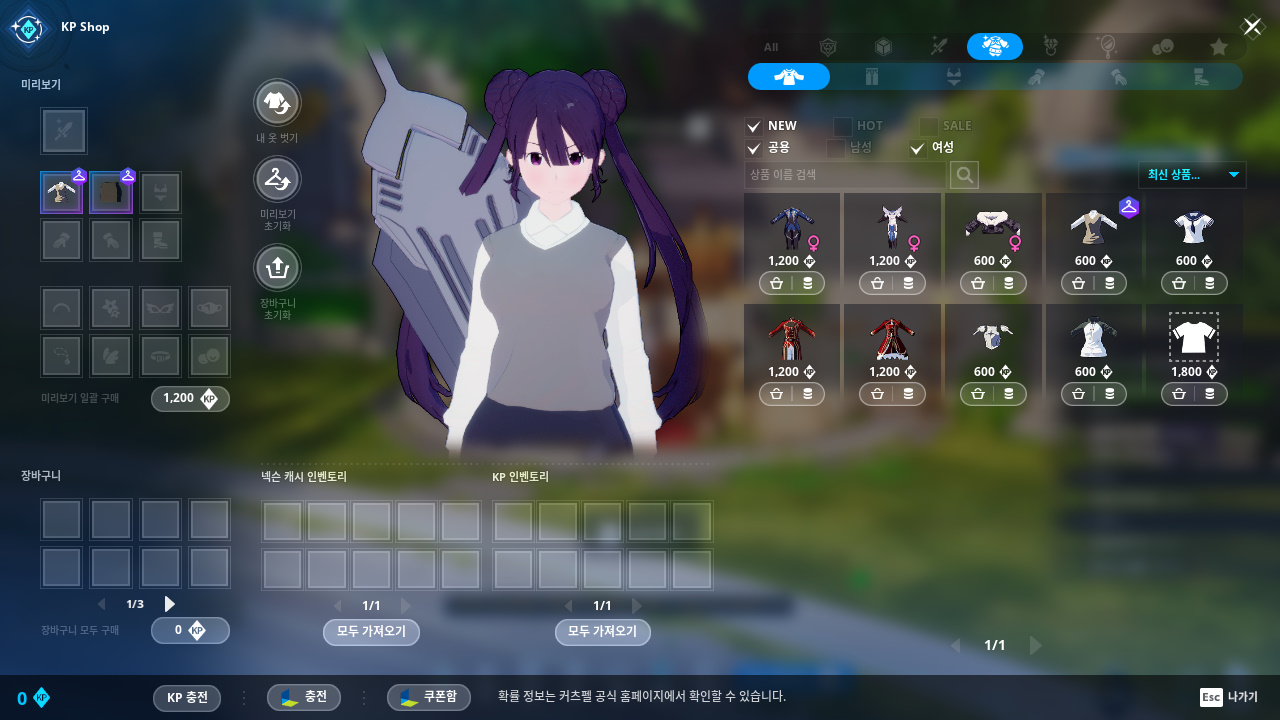Select the pants subcategory icon
The image size is (1280, 720).
(870, 77)
